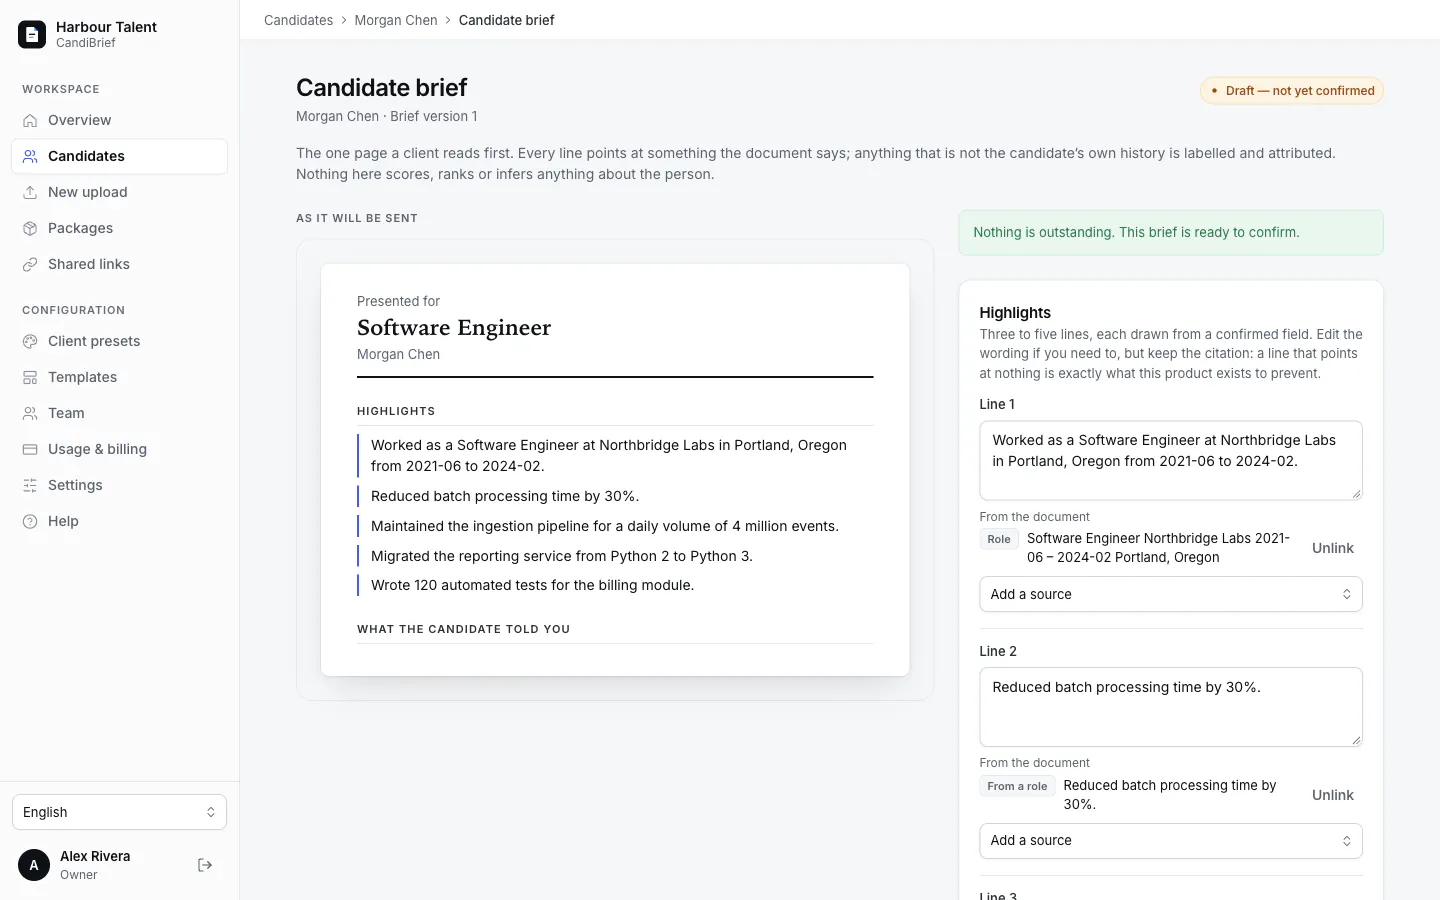The image size is (1440, 900).
Task: Click the Help question mark icon
Action: pos(30,521)
